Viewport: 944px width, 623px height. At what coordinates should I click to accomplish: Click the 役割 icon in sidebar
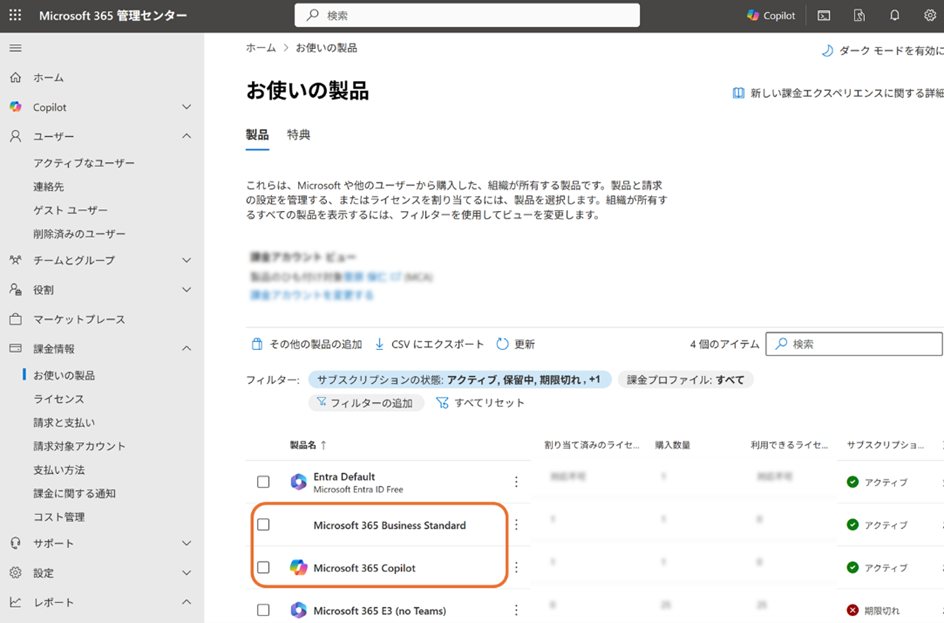coord(16,290)
